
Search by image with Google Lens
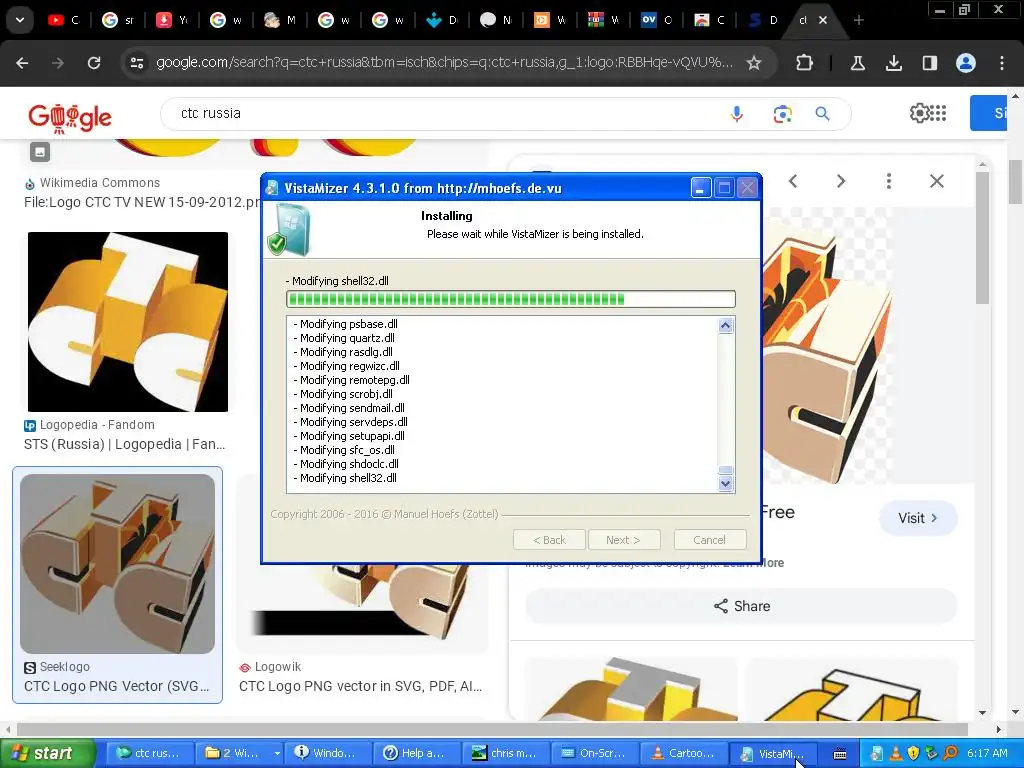[x=782, y=114]
